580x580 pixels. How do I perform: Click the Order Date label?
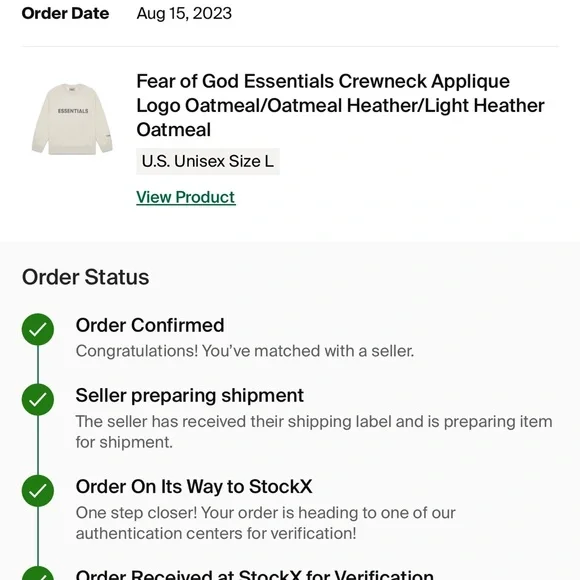tap(65, 14)
